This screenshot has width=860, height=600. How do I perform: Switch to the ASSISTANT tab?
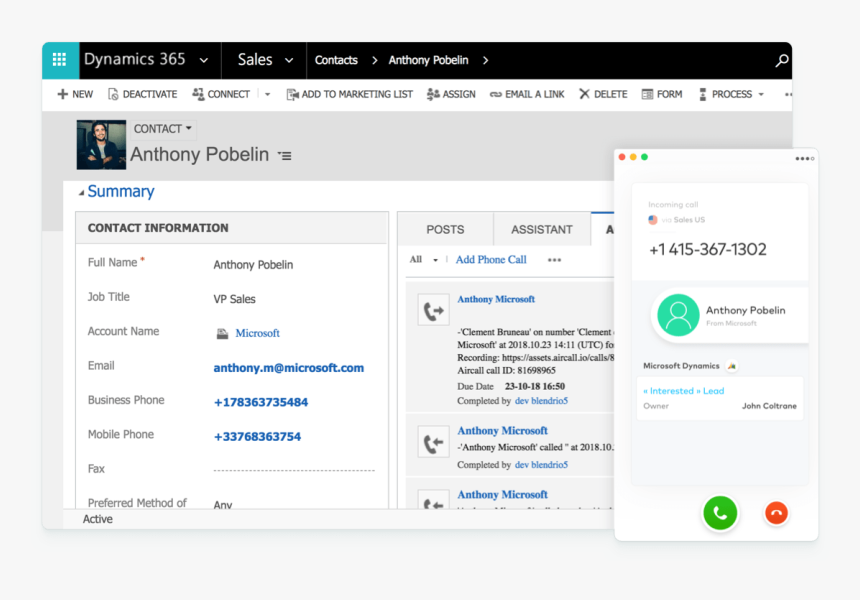pos(542,229)
